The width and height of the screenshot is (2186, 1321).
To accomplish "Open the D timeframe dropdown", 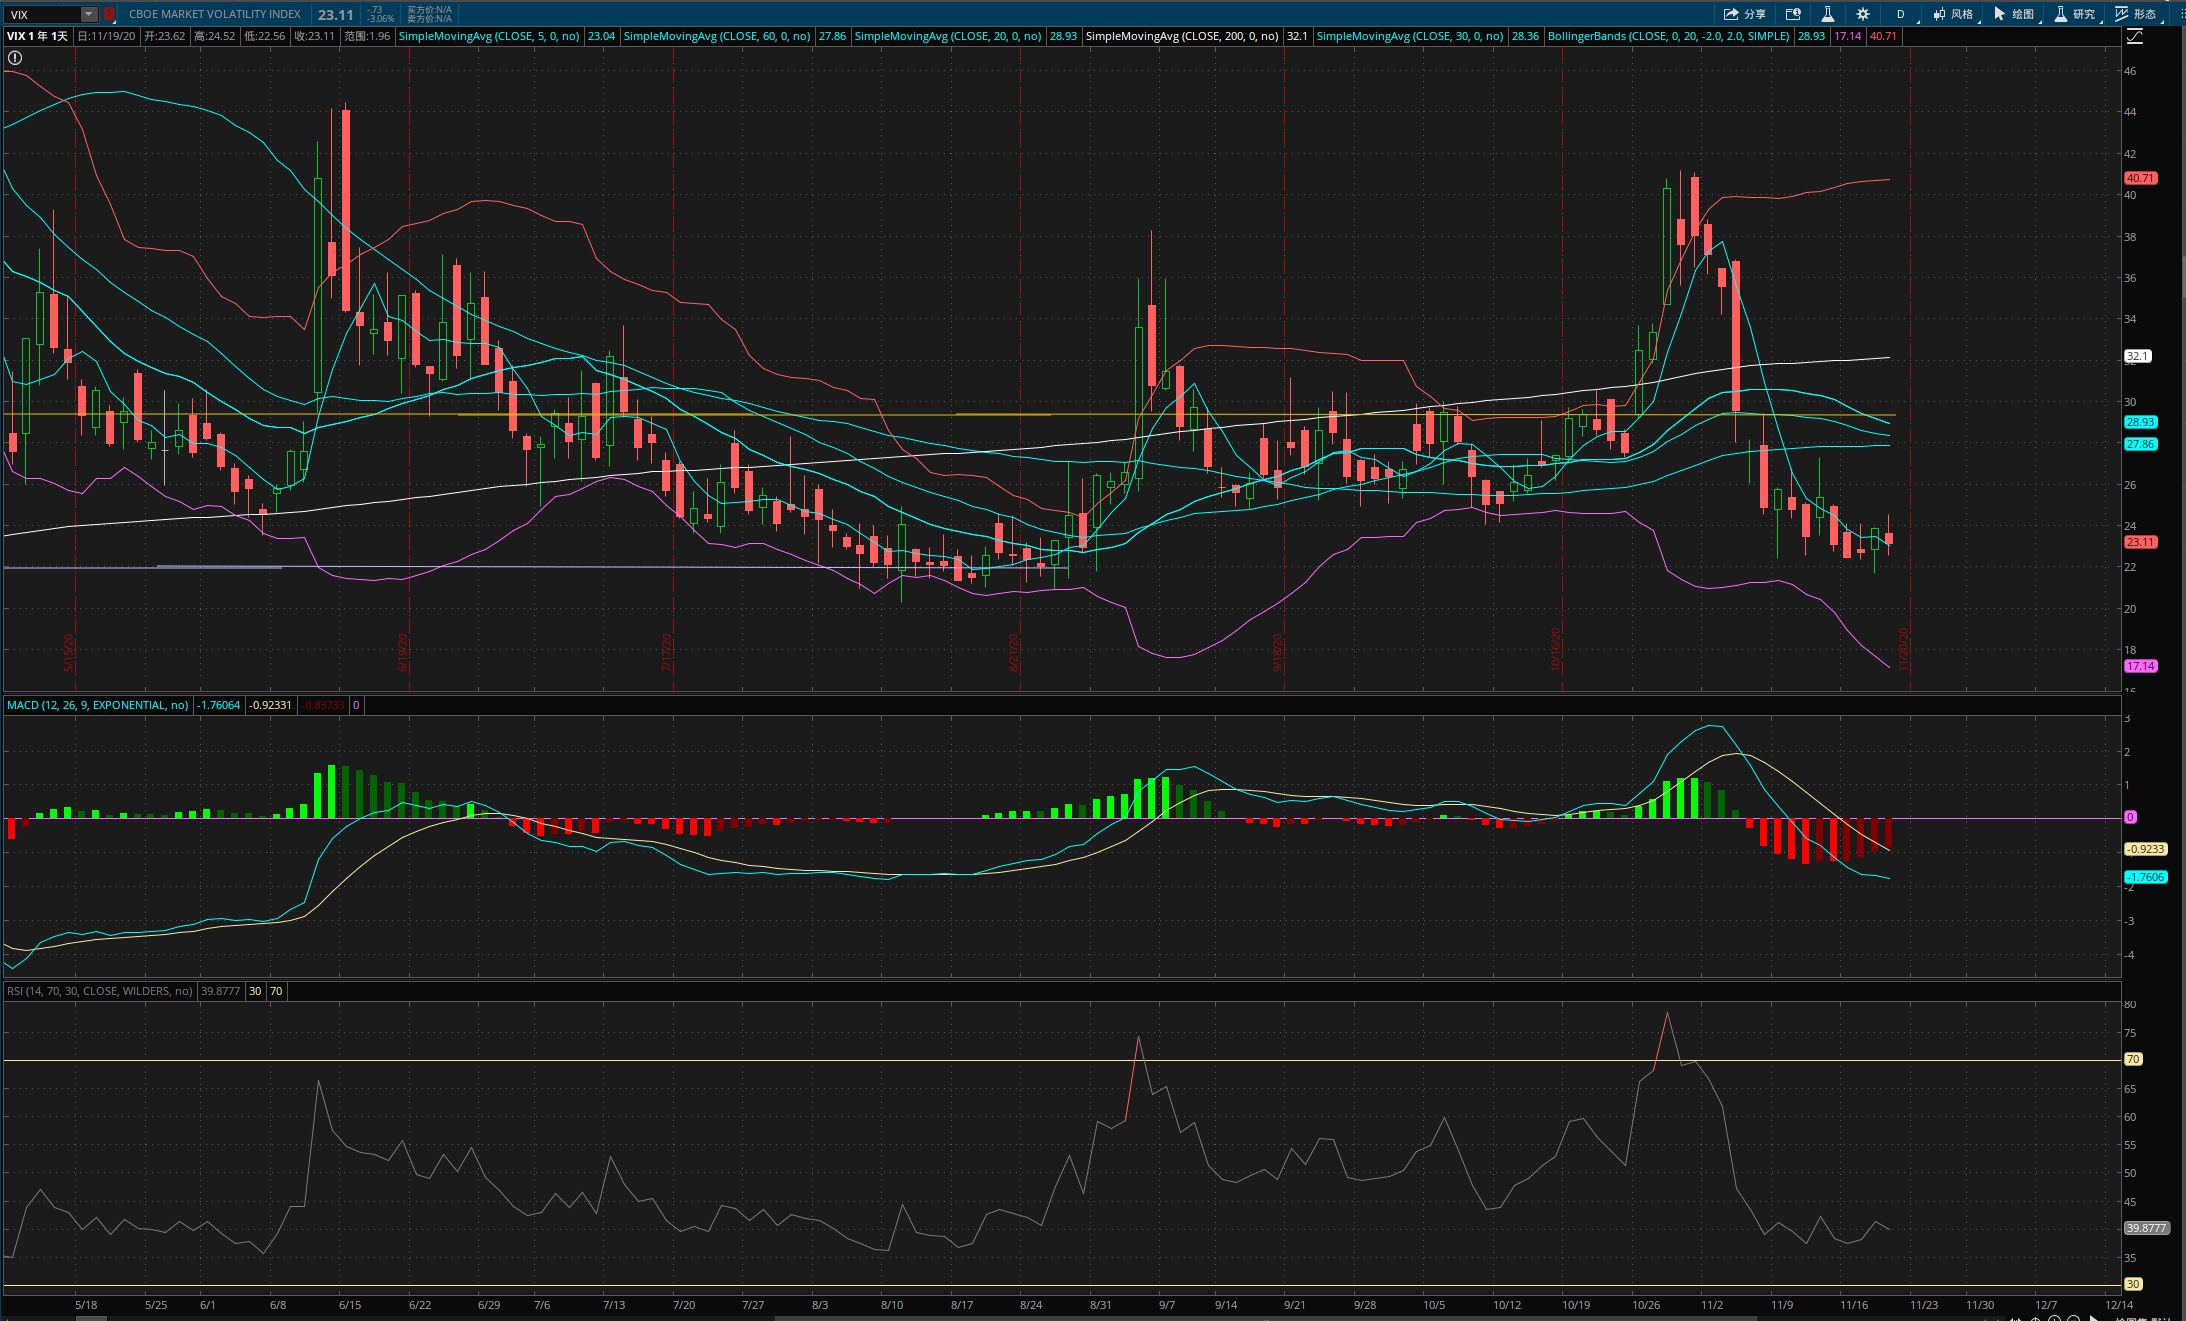I will [x=1903, y=14].
